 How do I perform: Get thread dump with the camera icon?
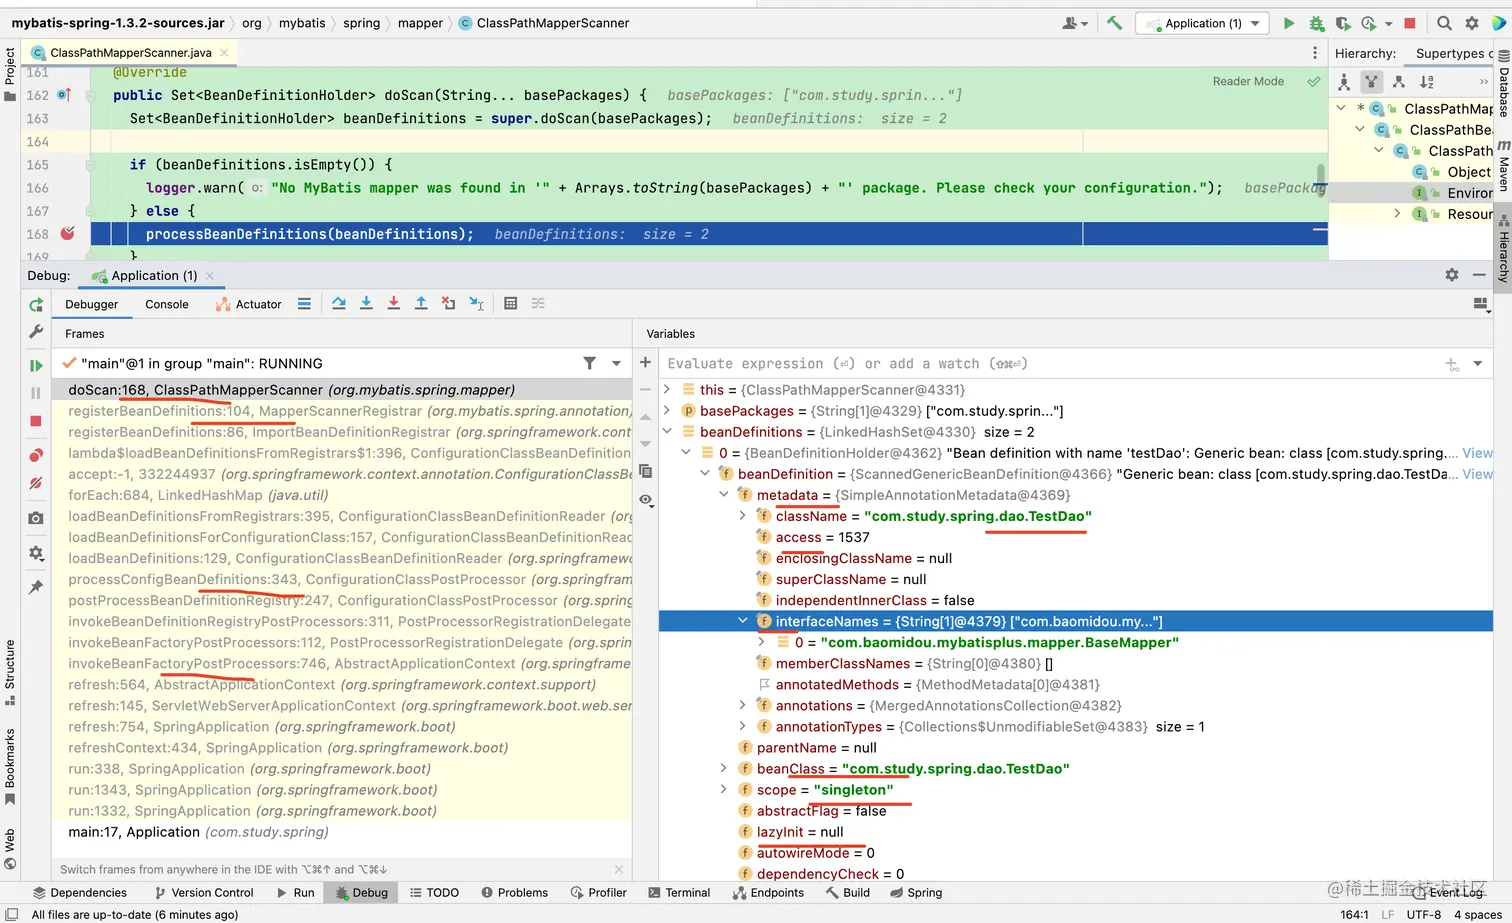(x=36, y=518)
